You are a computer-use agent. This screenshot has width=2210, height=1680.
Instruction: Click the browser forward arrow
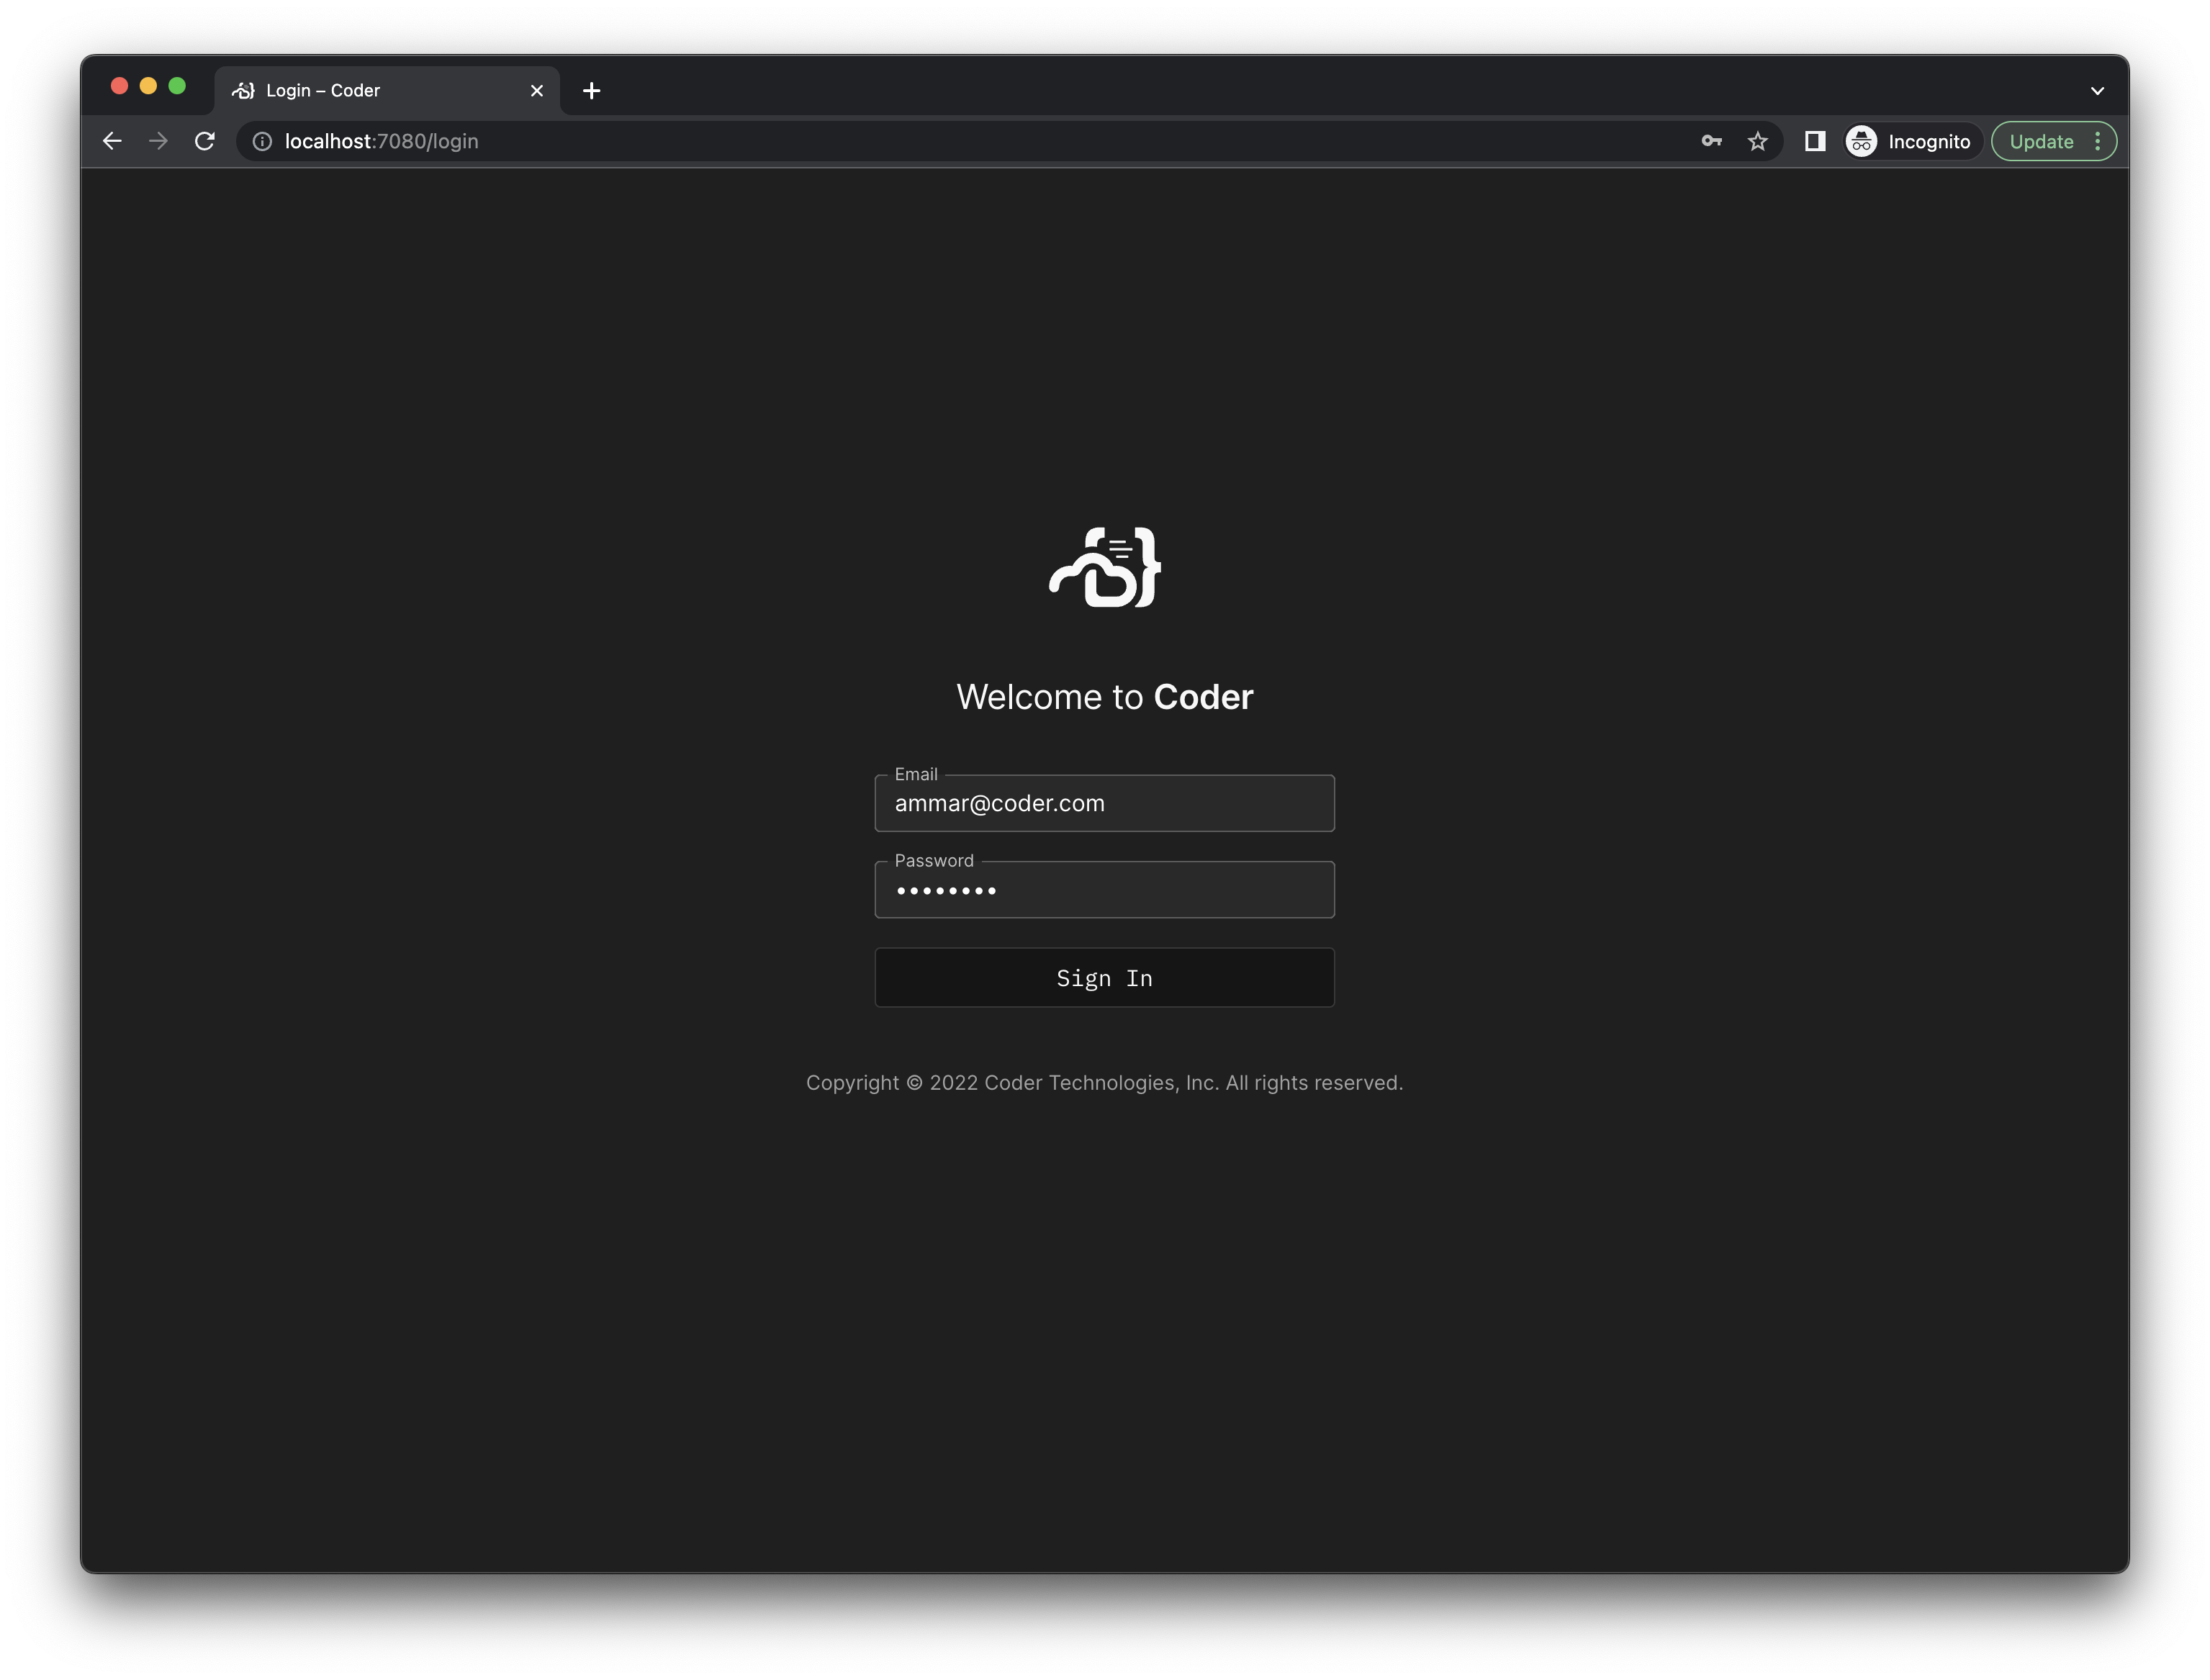point(158,141)
